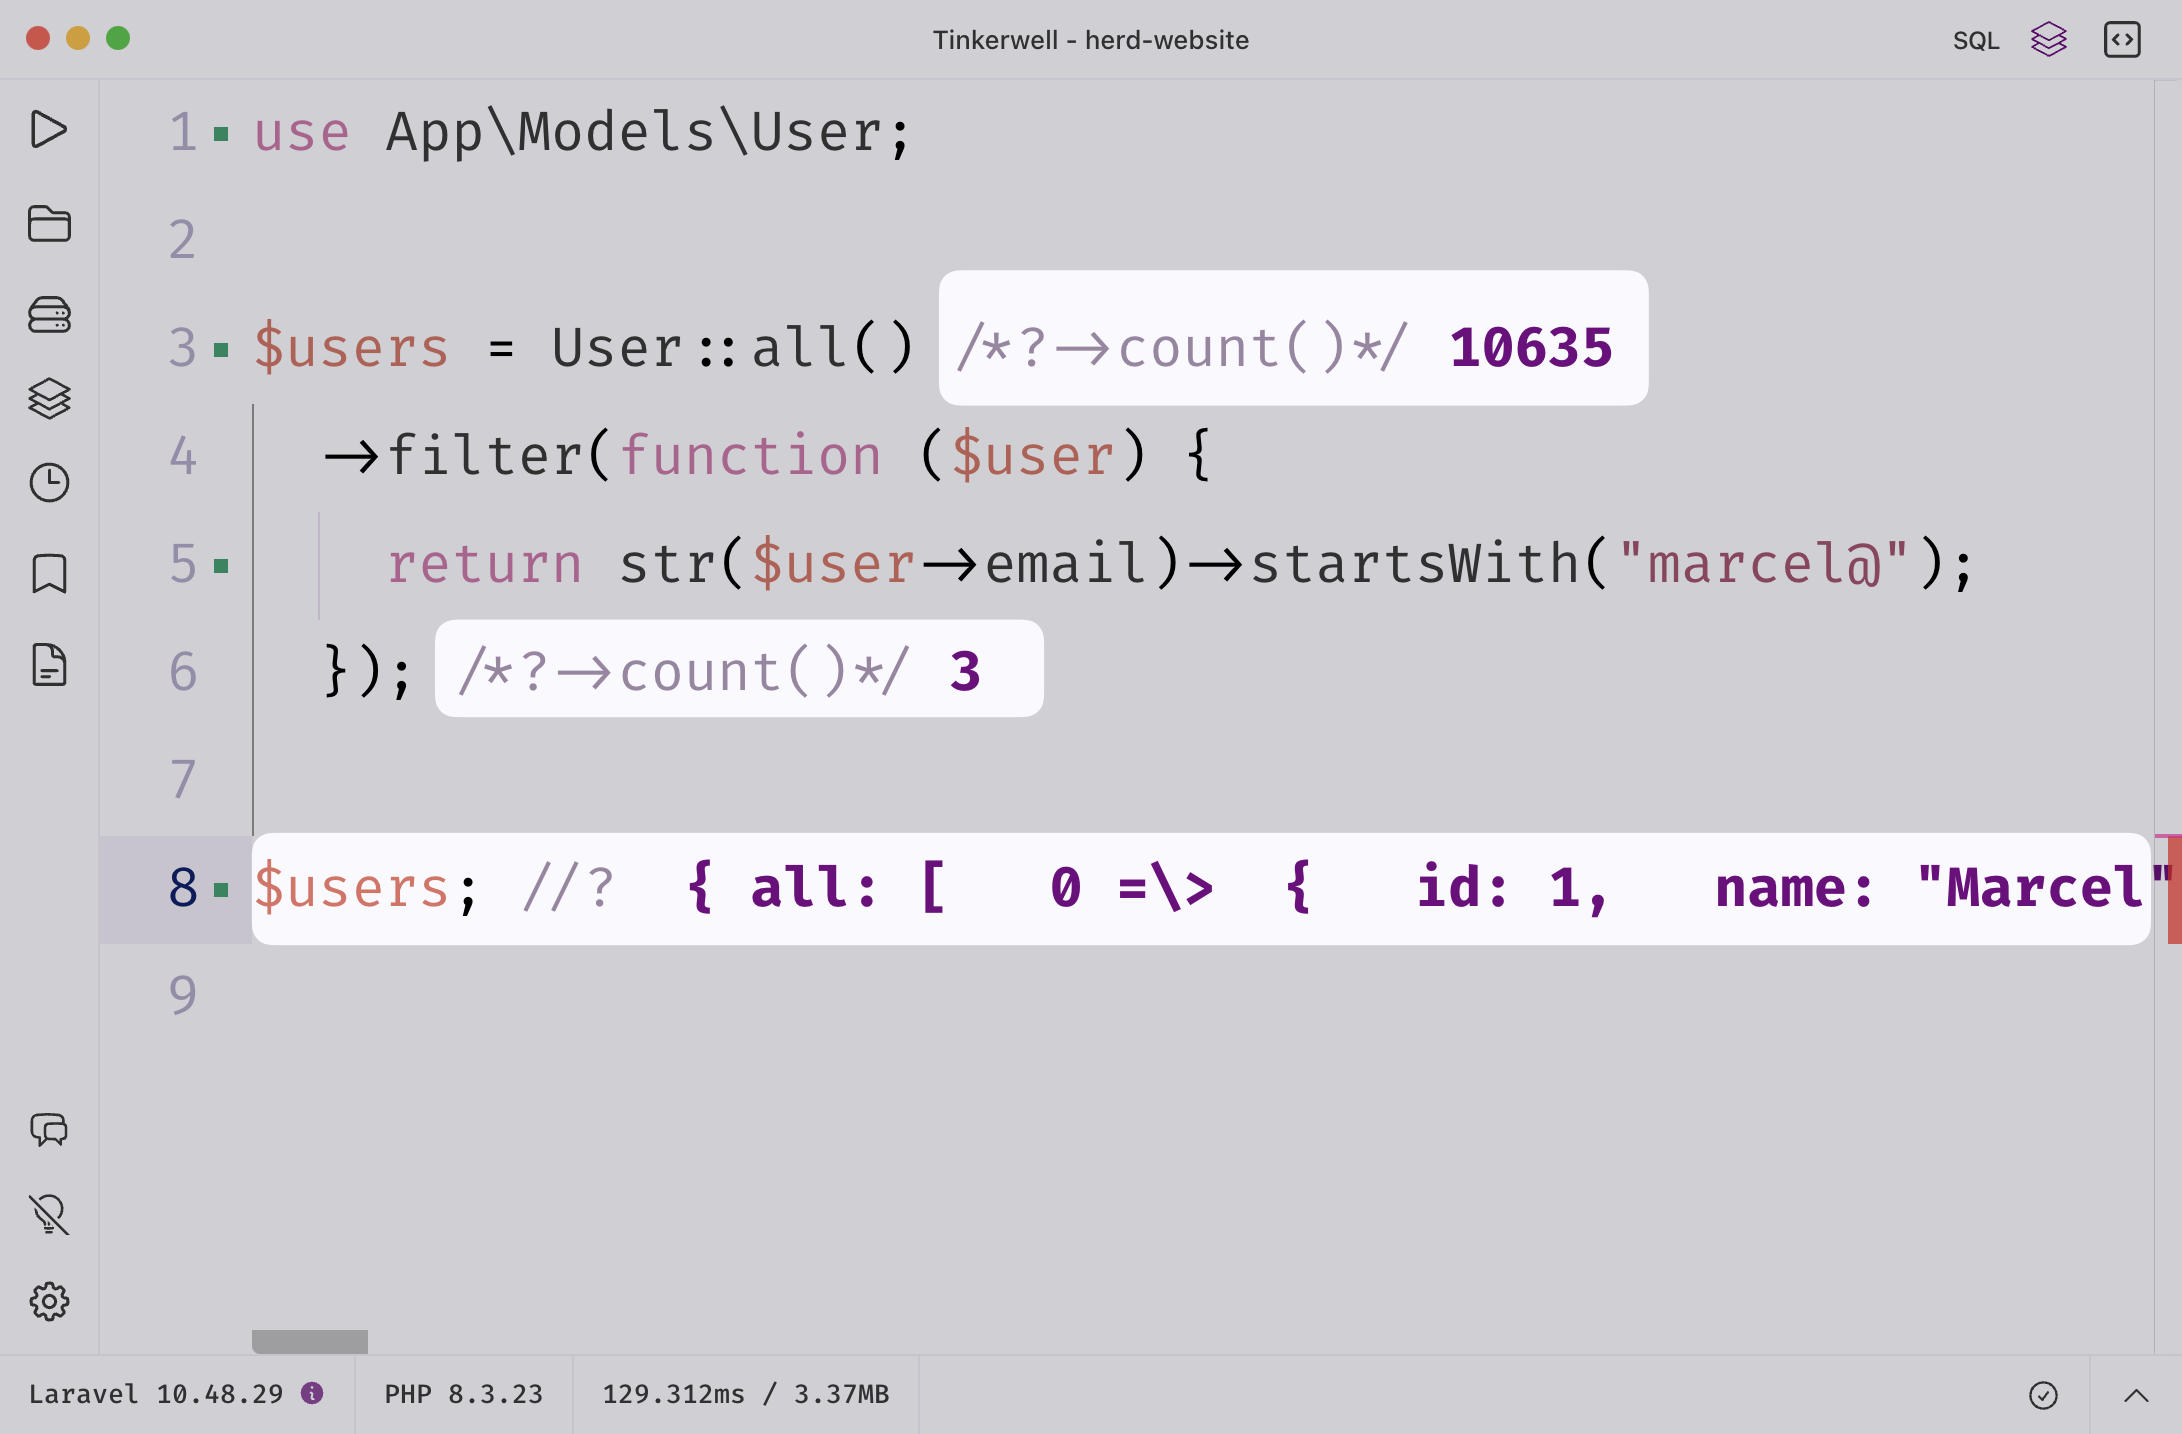The width and height of the screenshot is (2182, 1434).
Task: Click the horizontal scrollbar thumb
Action: tap(309, 1341)
